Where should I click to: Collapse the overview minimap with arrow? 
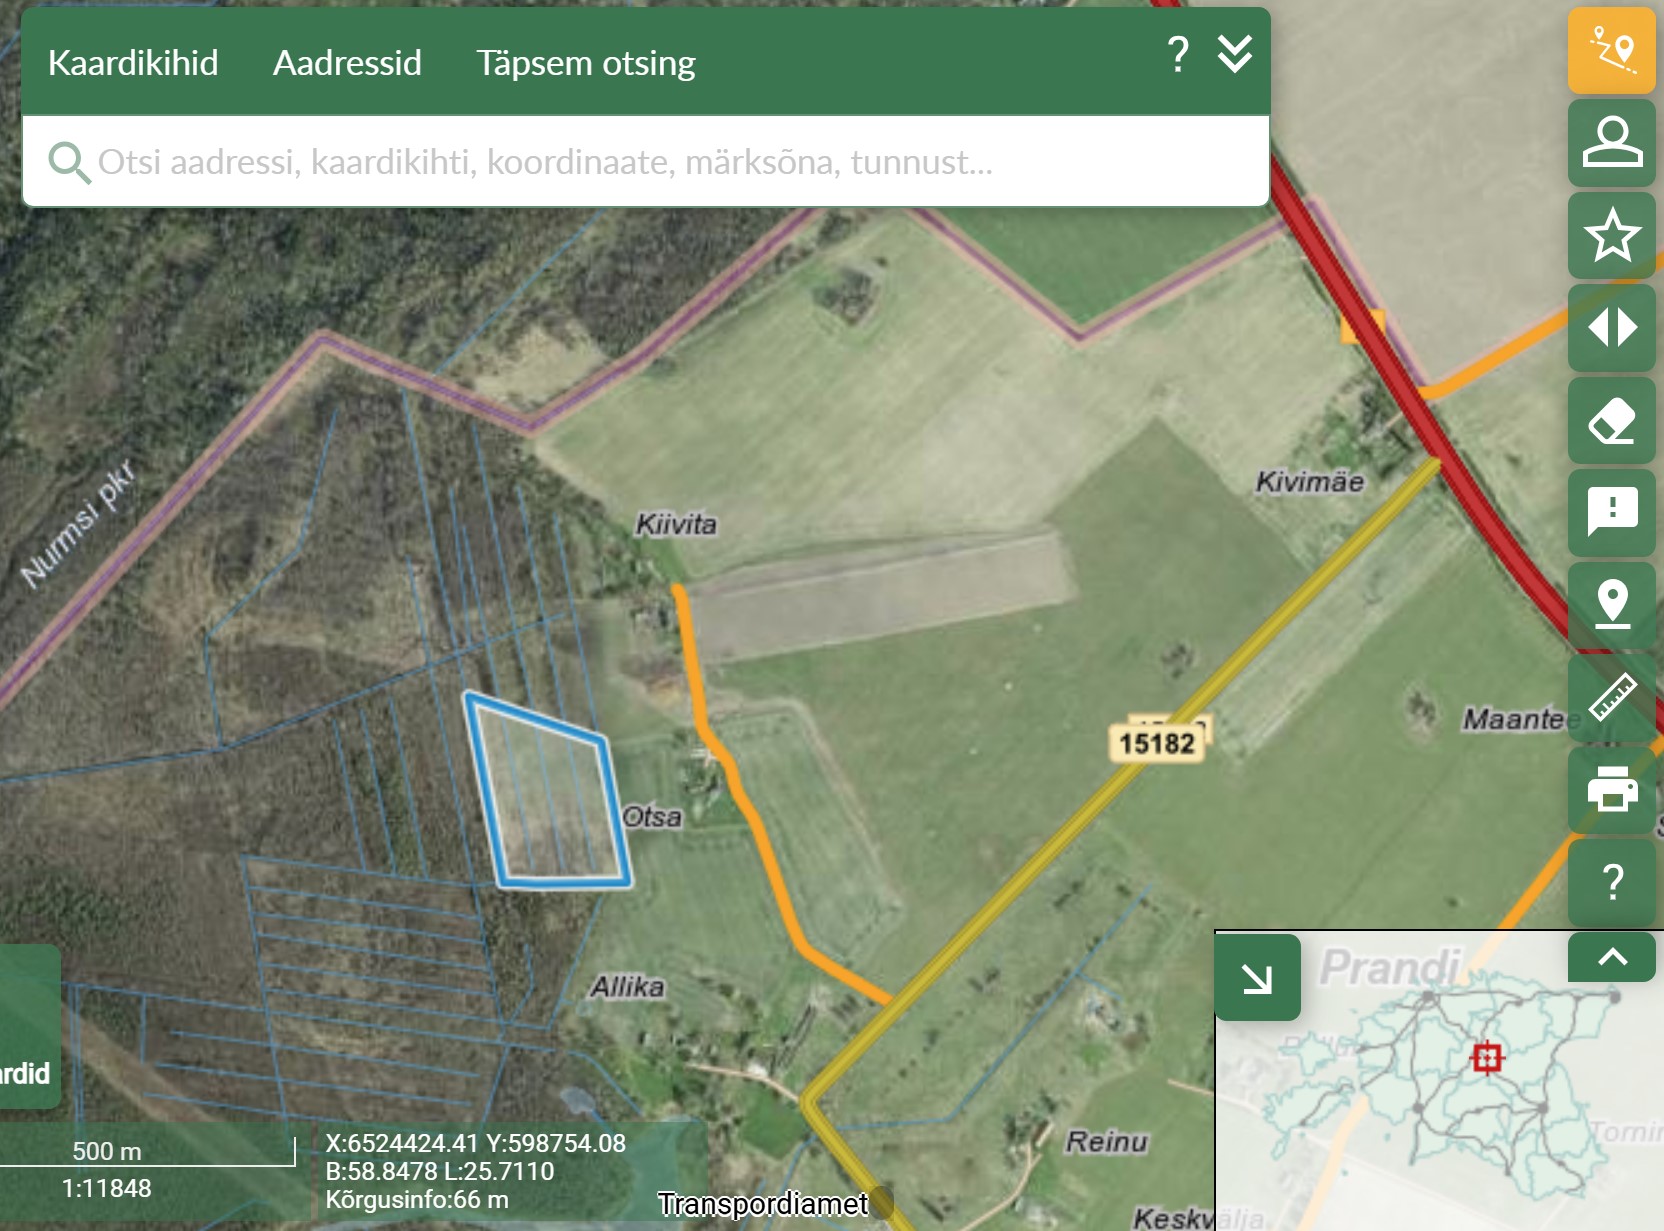(x=1257, y=978)
